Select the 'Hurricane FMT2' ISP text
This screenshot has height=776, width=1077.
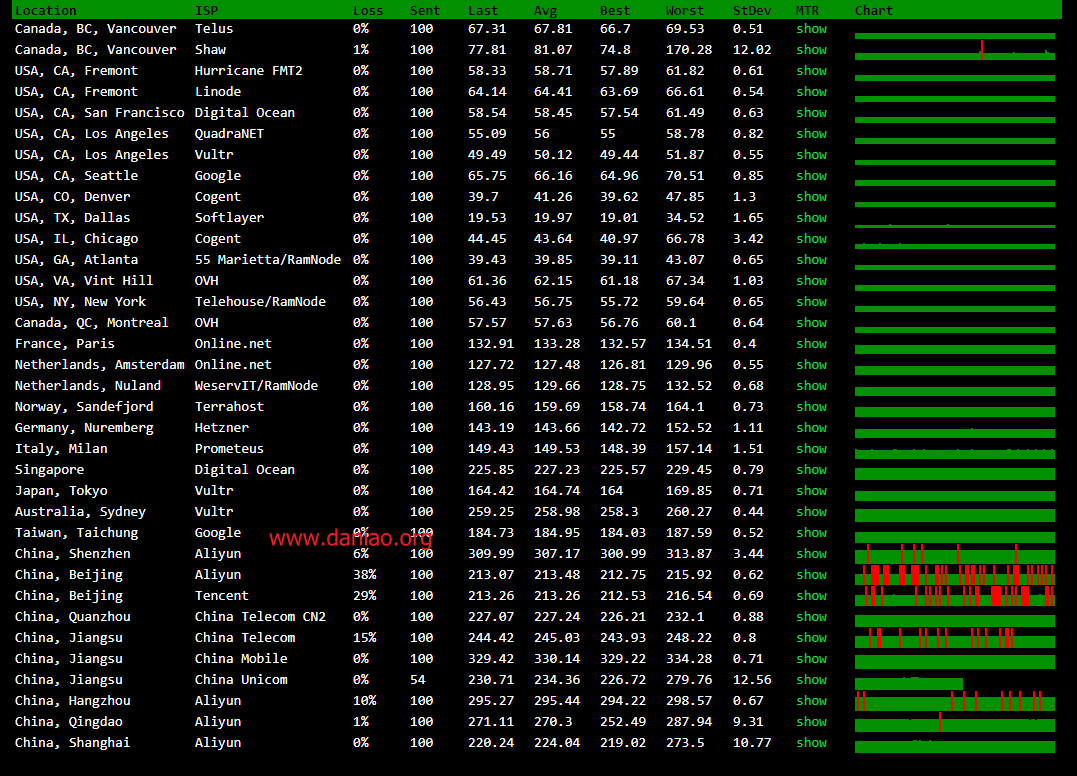pyautogui.click(x=248, y=71)
